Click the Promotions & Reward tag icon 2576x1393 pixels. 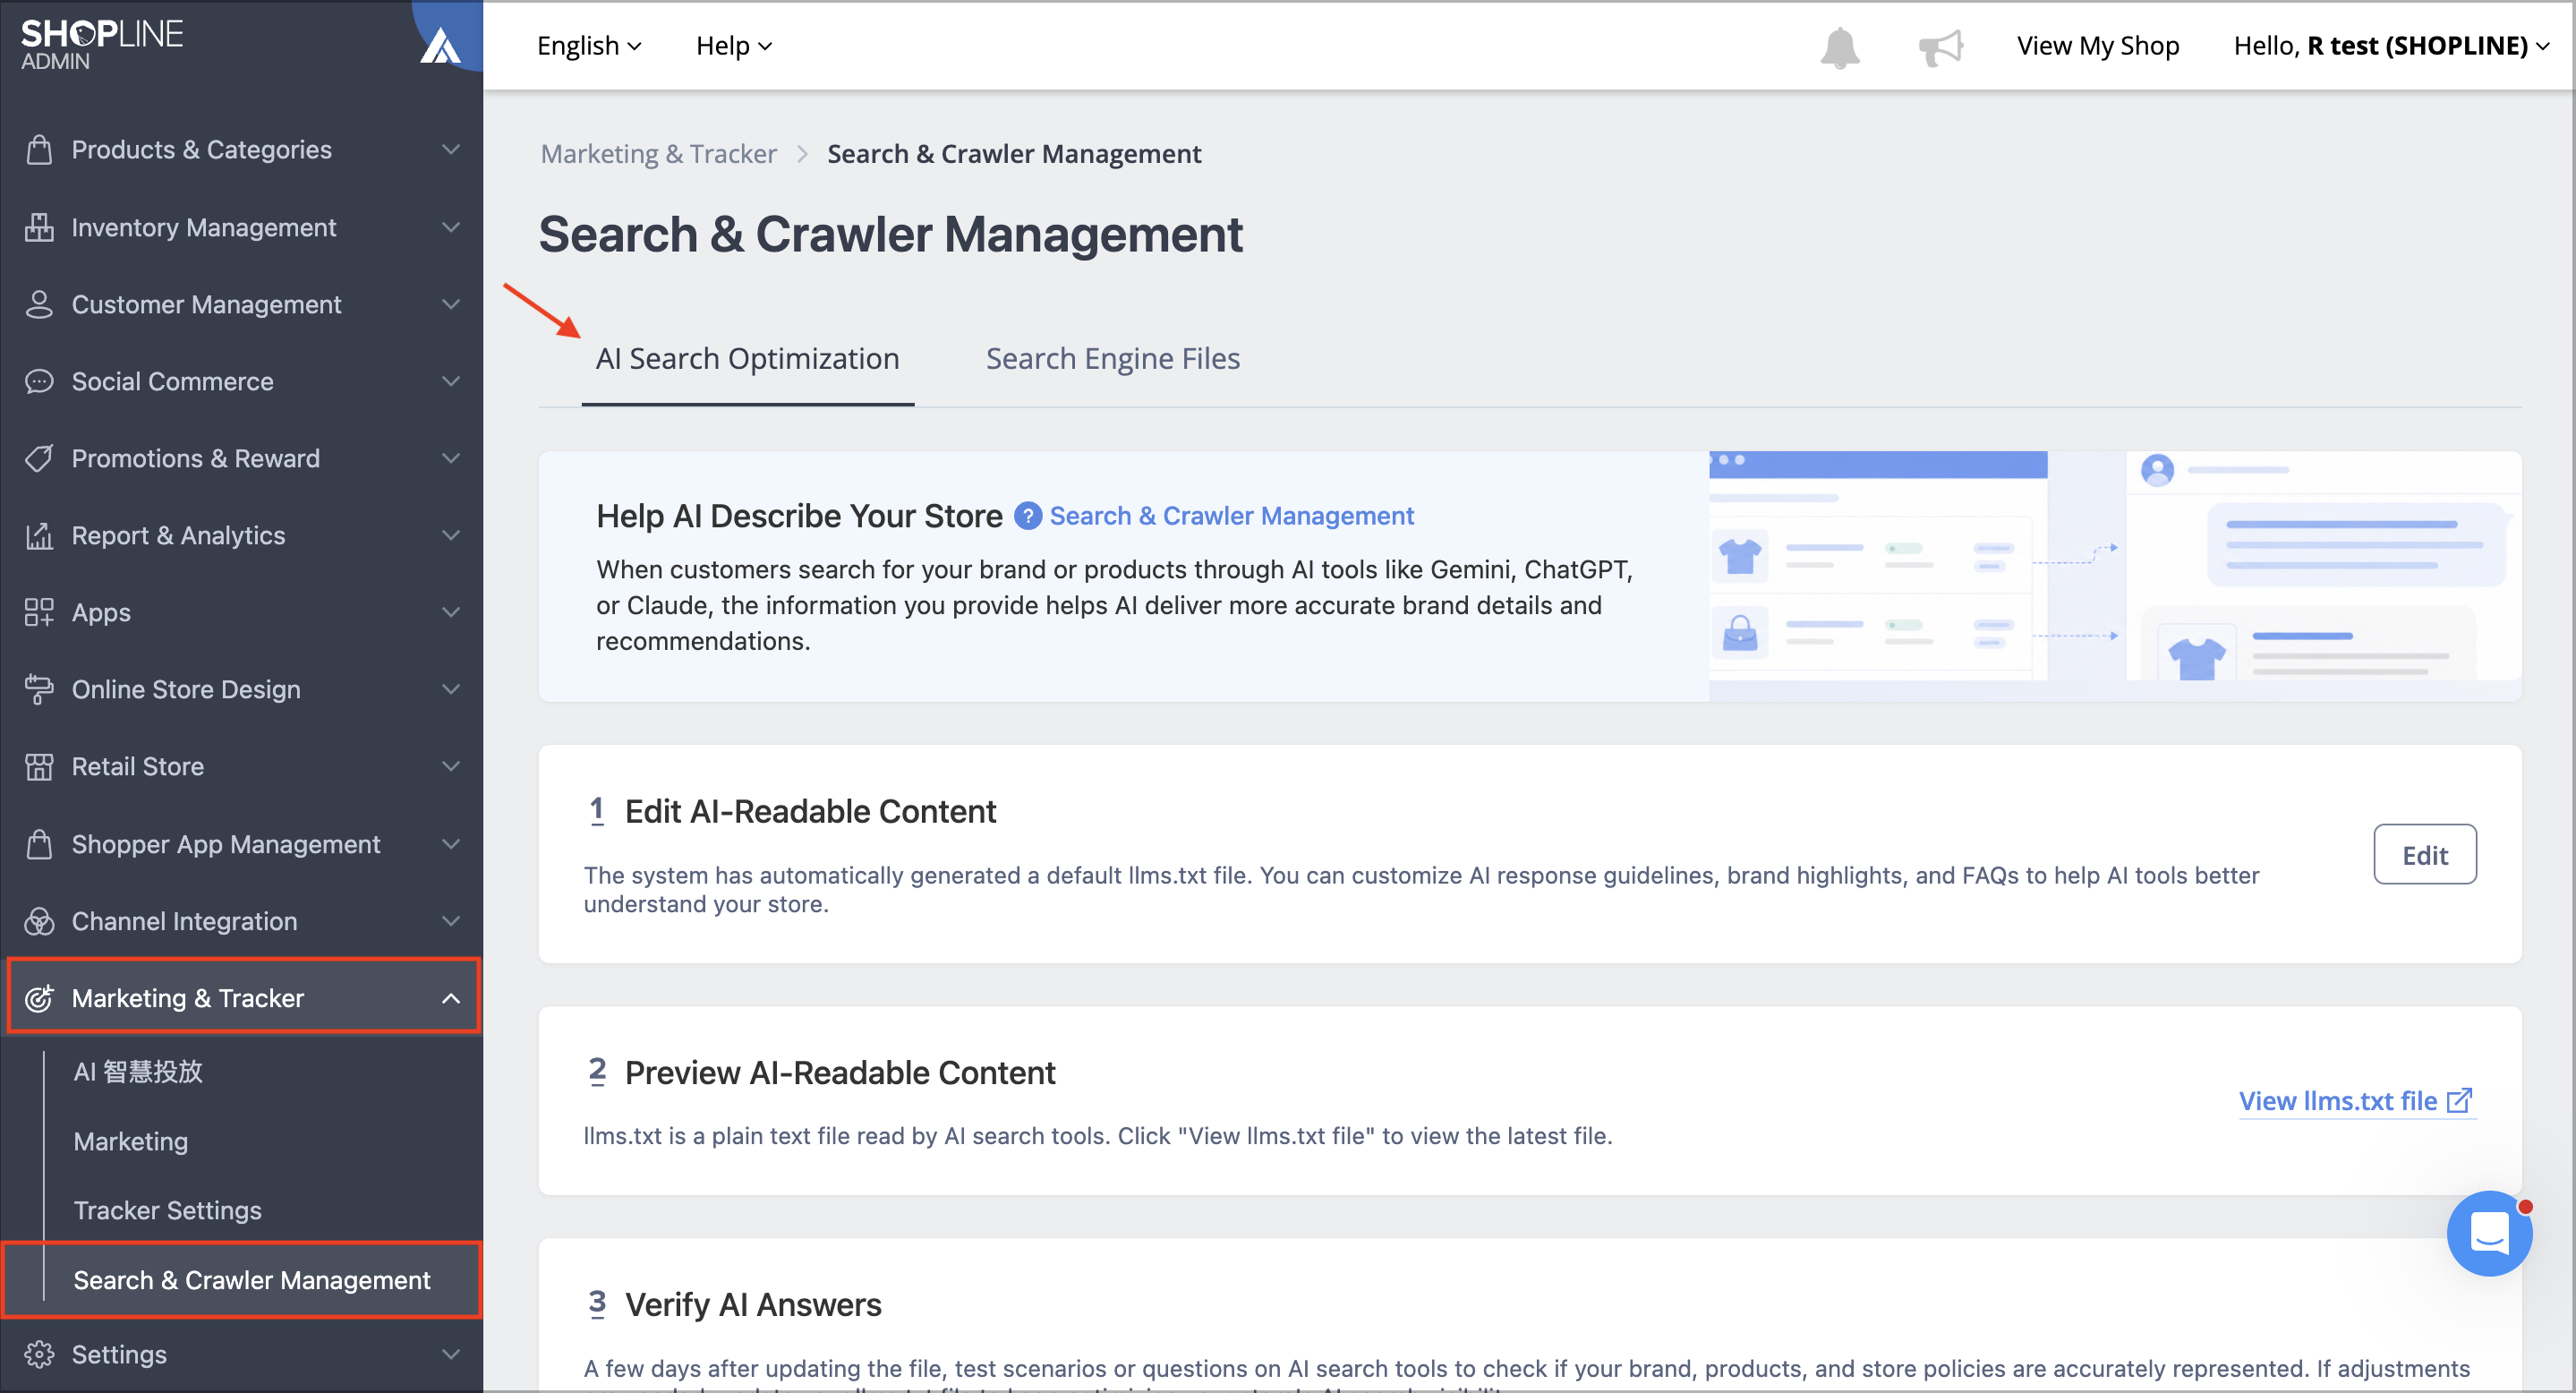39,459
